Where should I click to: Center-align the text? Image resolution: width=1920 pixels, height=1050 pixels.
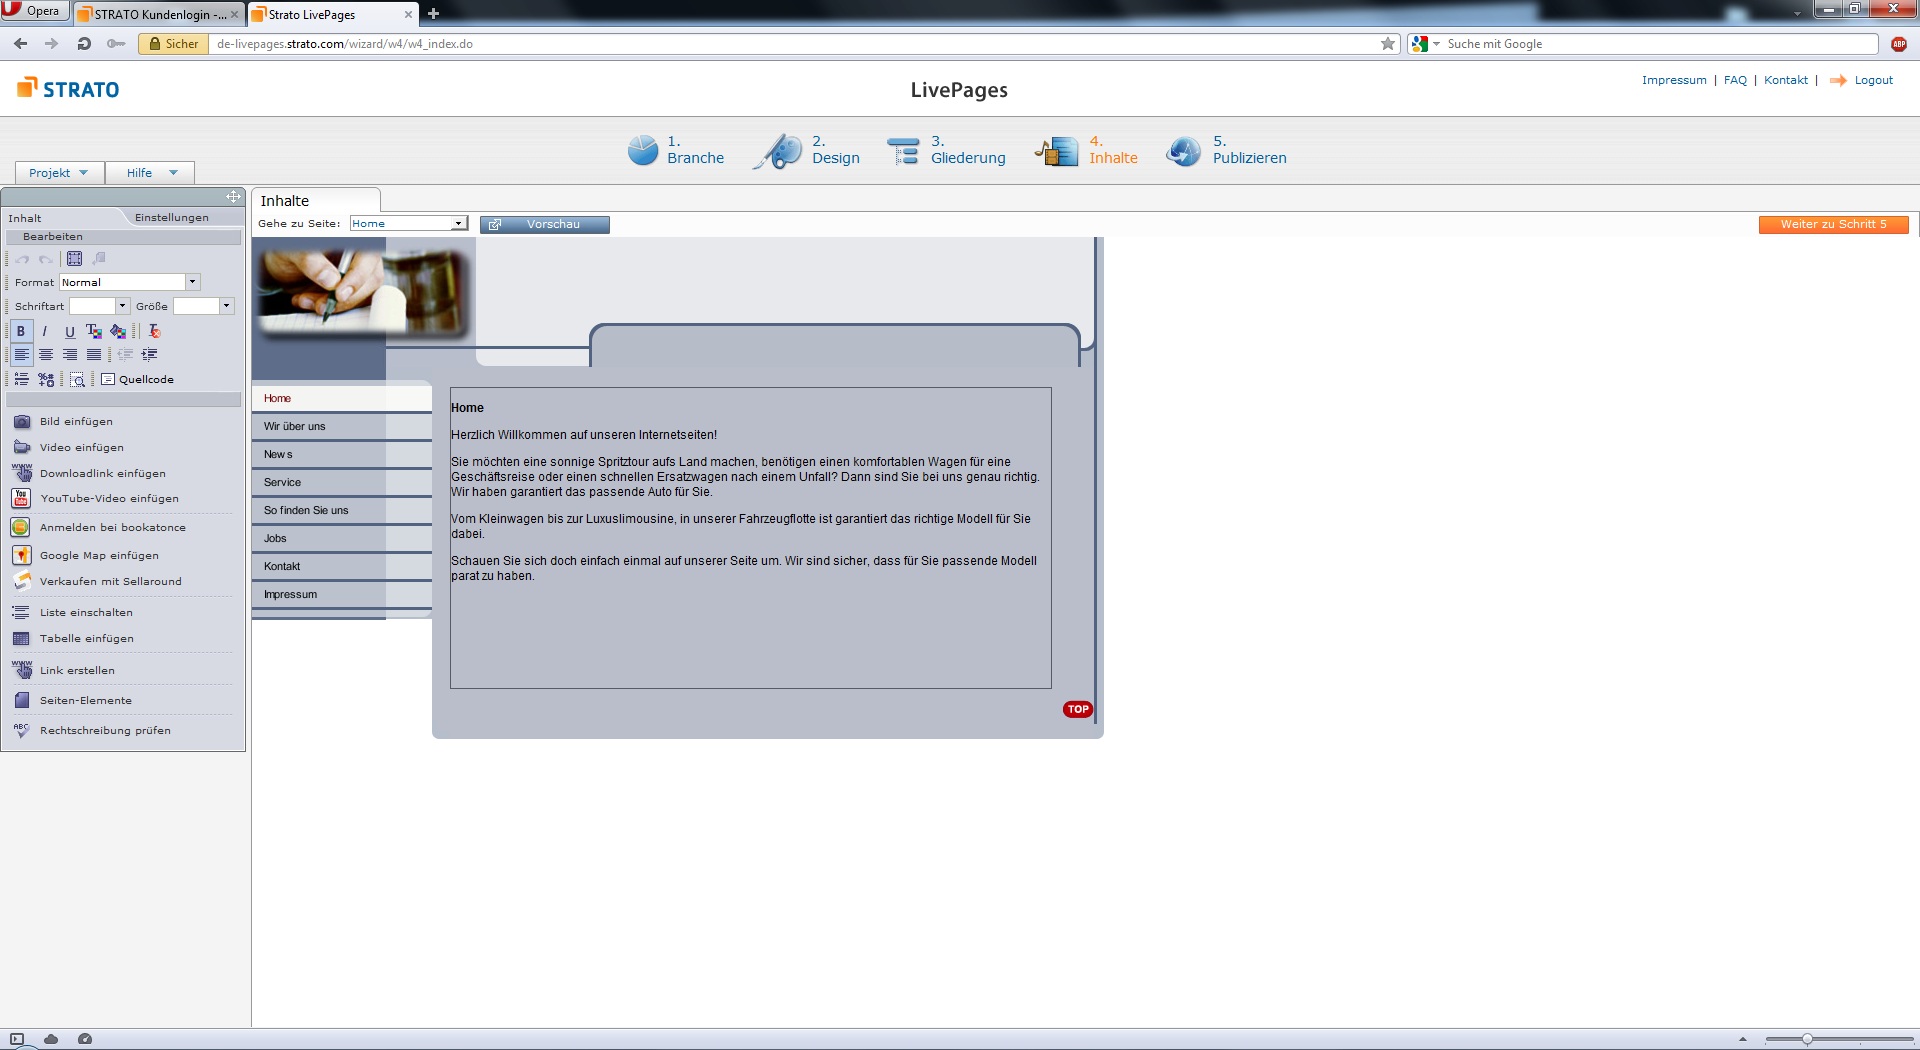coord(46,355)
